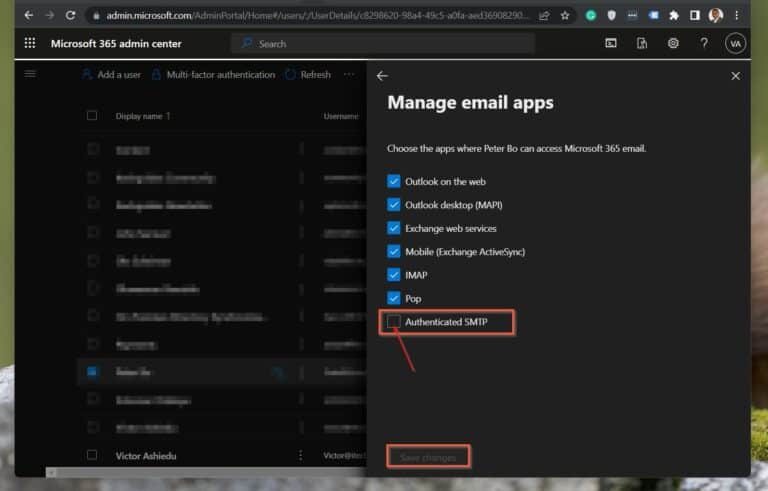Tick the select-all users checkbox
The width and height of the screenshot is (768, 491).
[92, 116]
